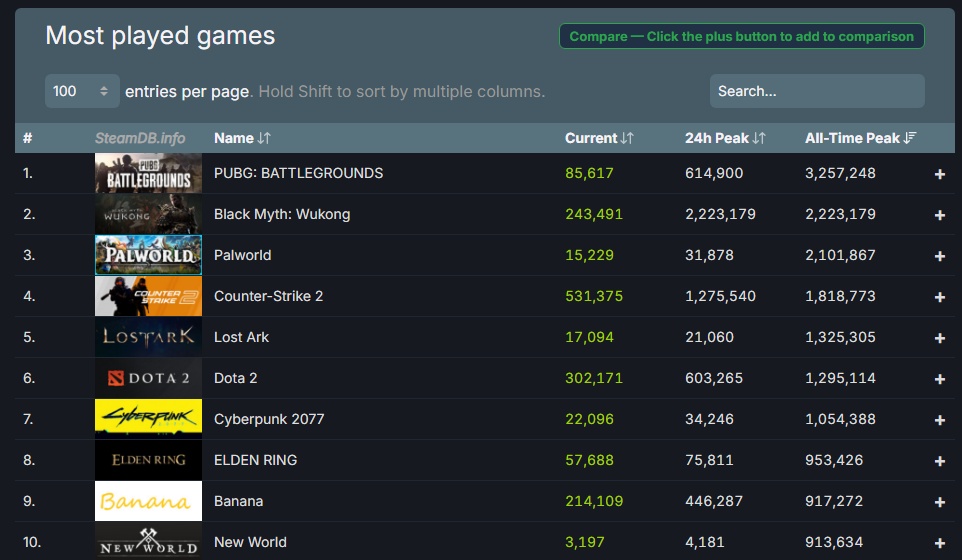Click plus icon in Dota 2 row
This screenshot has width=962, height=560.
pos(939,379)
